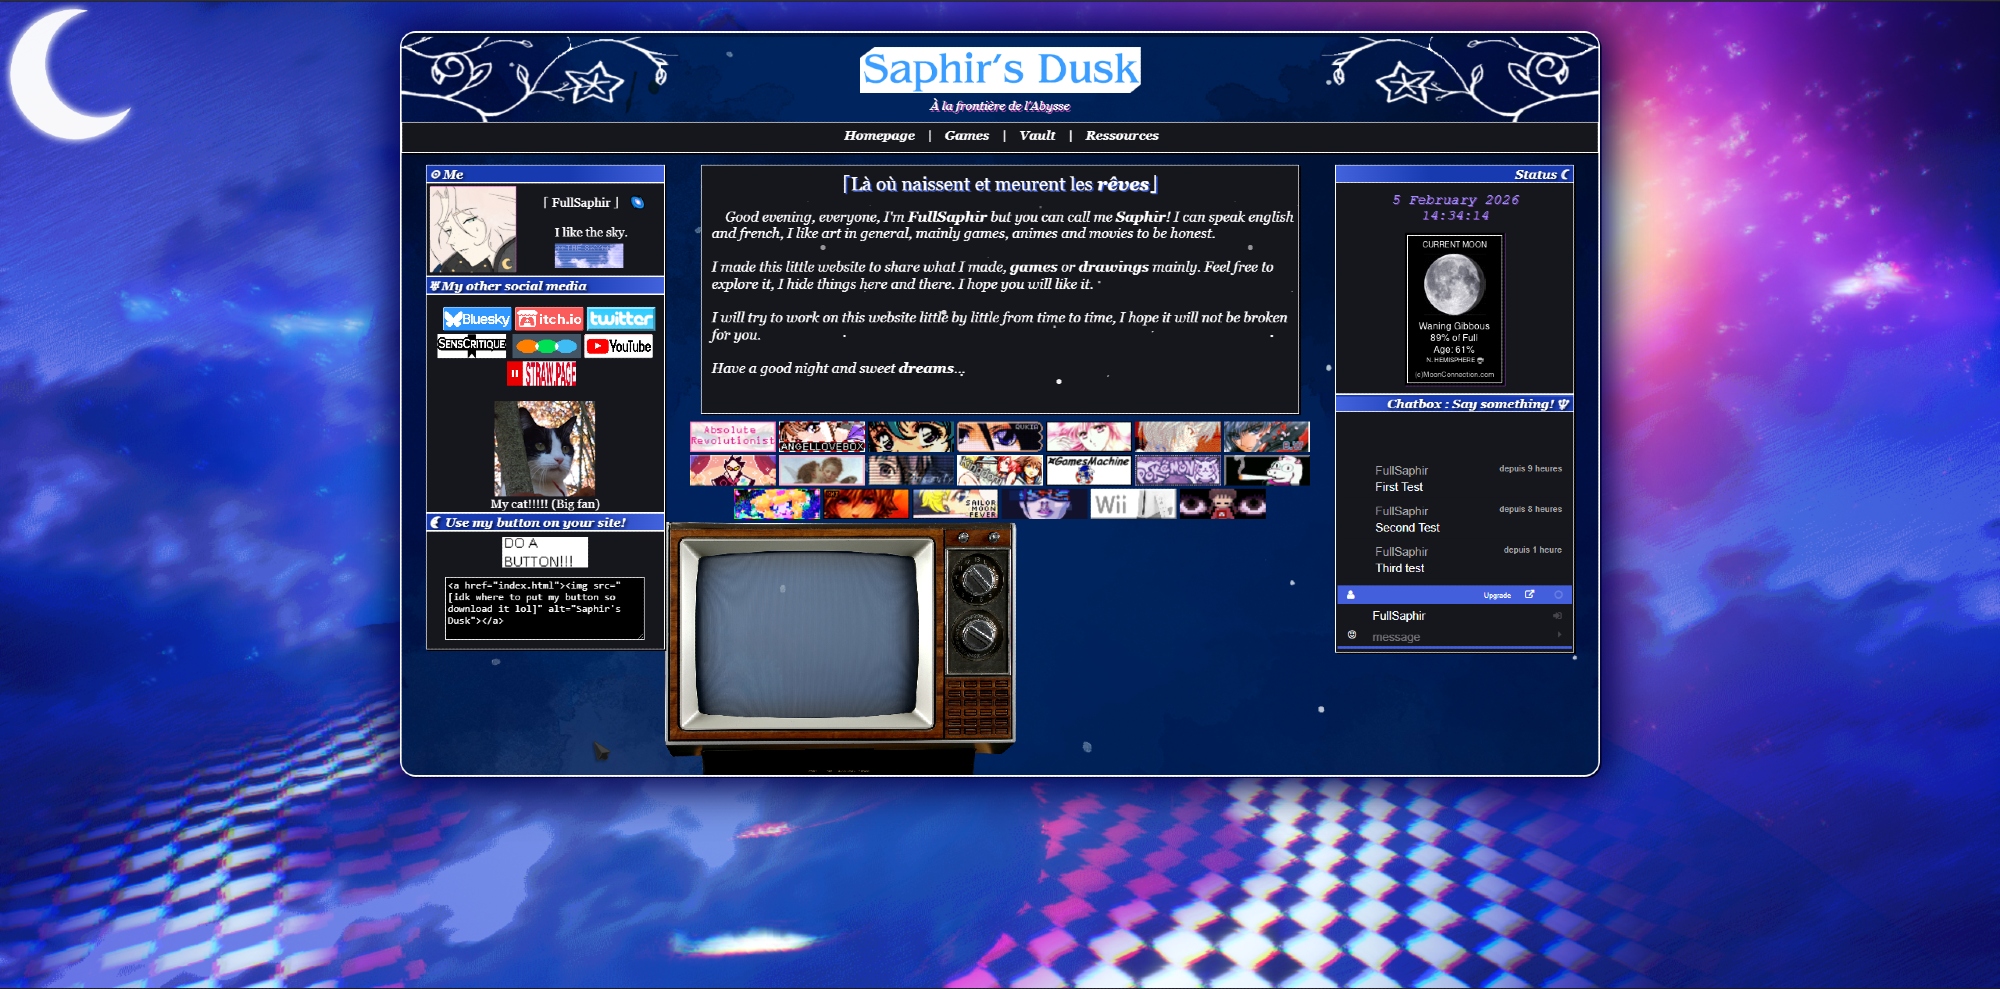This screenshot has width=2000, height=989.
Task: Click the Upgrade link in chatbox
Action: pyautogui.click(x=1497, y=596)
